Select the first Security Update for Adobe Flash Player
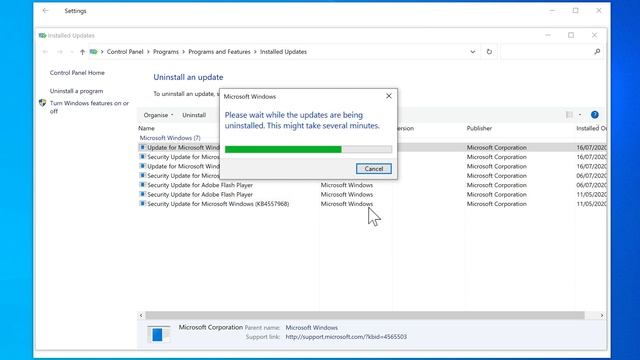 pyautogui.click(x=200, y=185)
